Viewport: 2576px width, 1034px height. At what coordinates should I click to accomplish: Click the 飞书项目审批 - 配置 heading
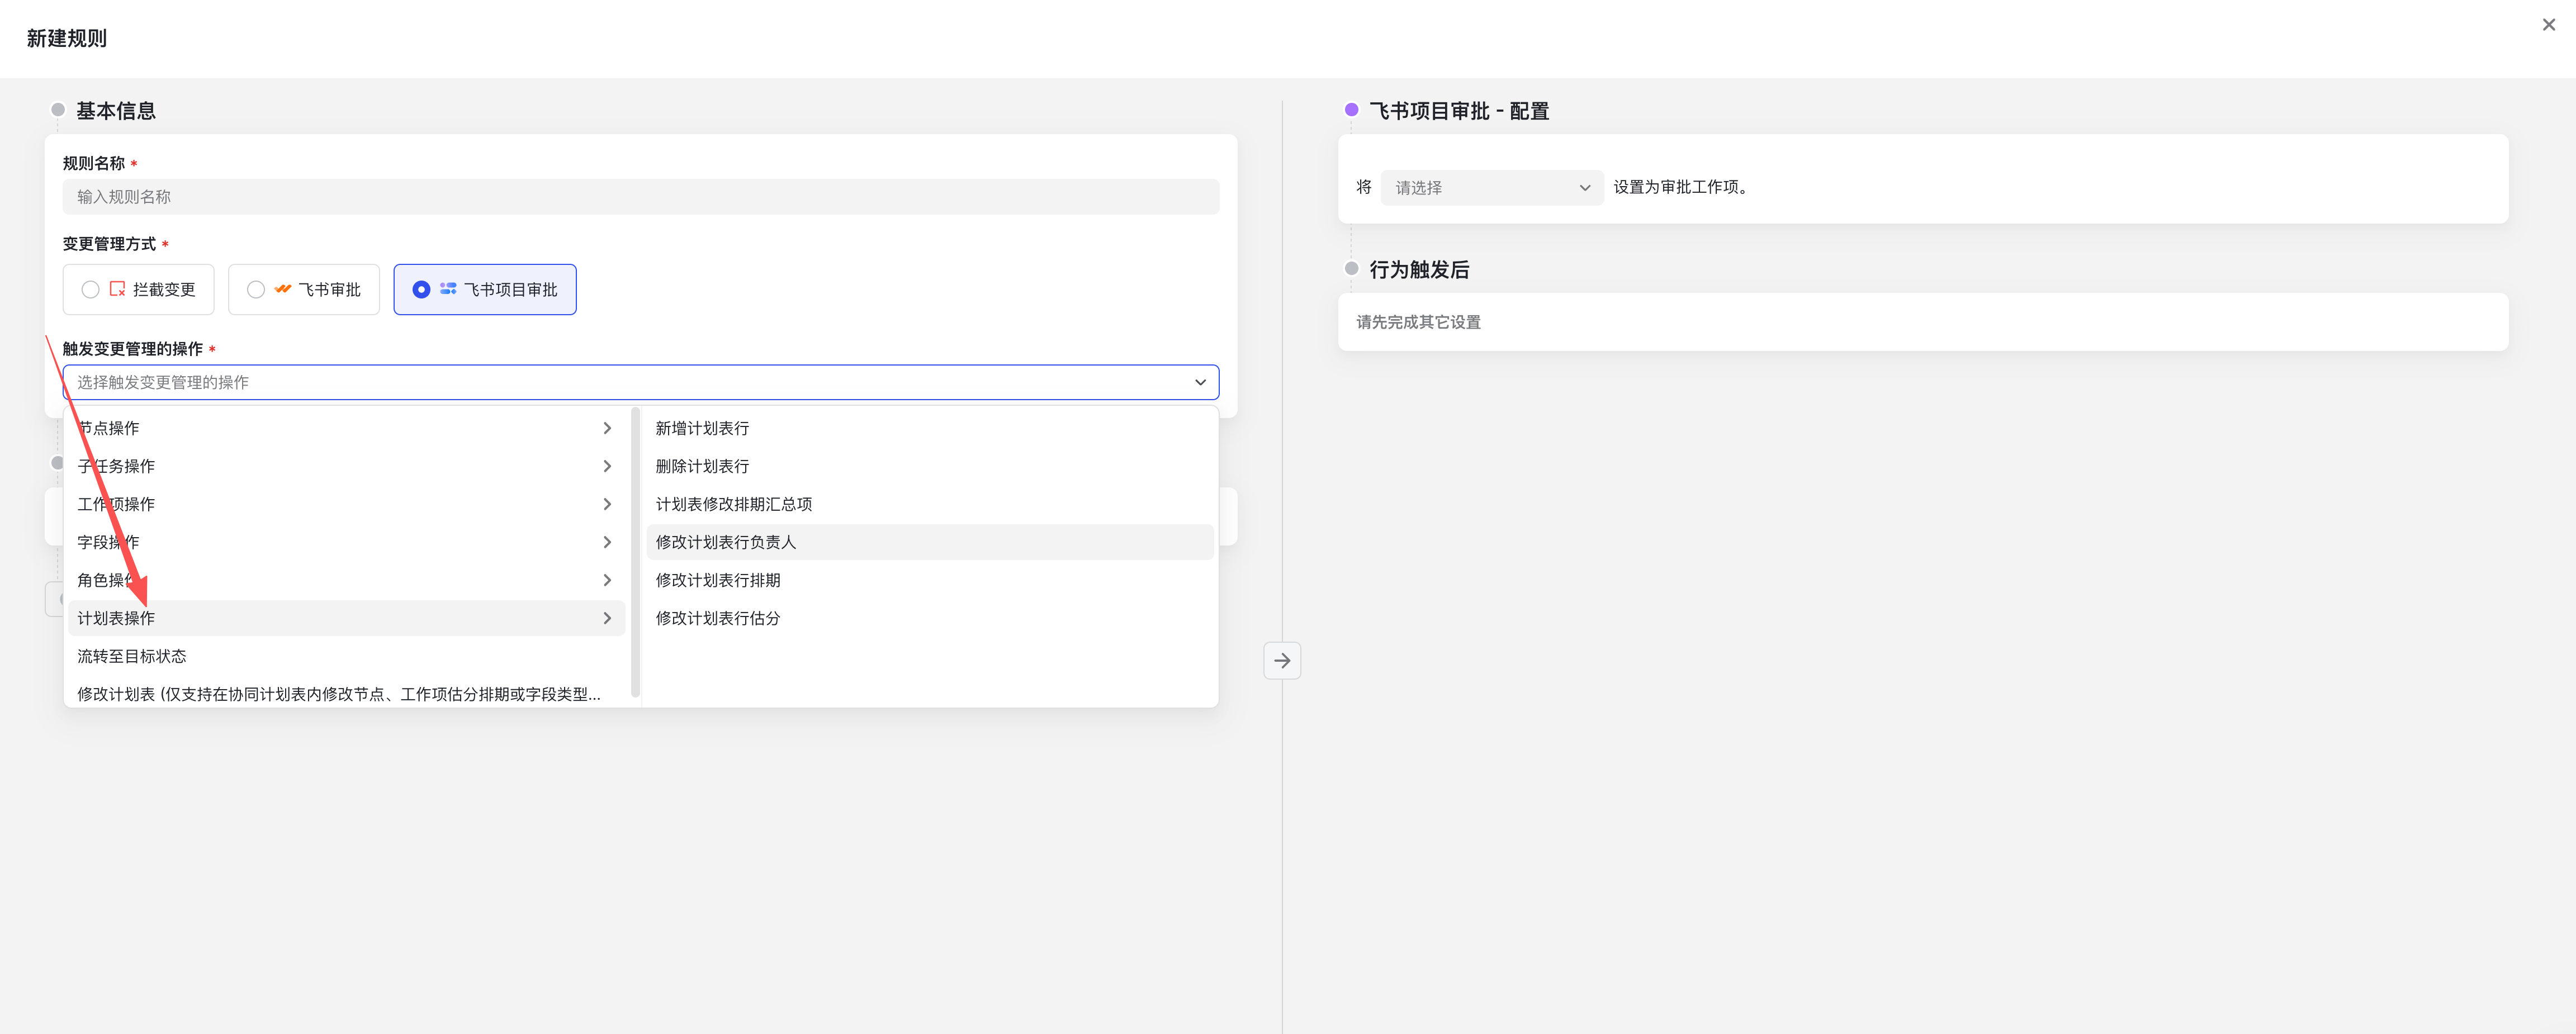tap(1459, 111)
